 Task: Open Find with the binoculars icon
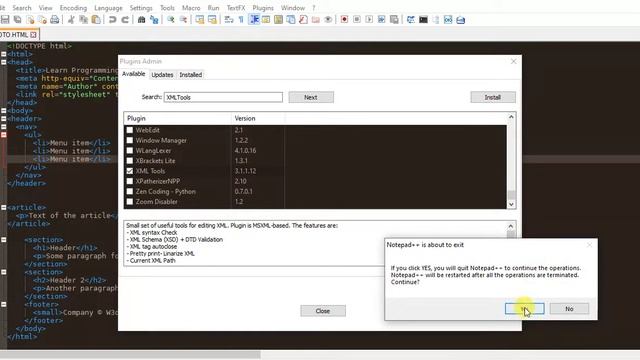tap(142, 20)
